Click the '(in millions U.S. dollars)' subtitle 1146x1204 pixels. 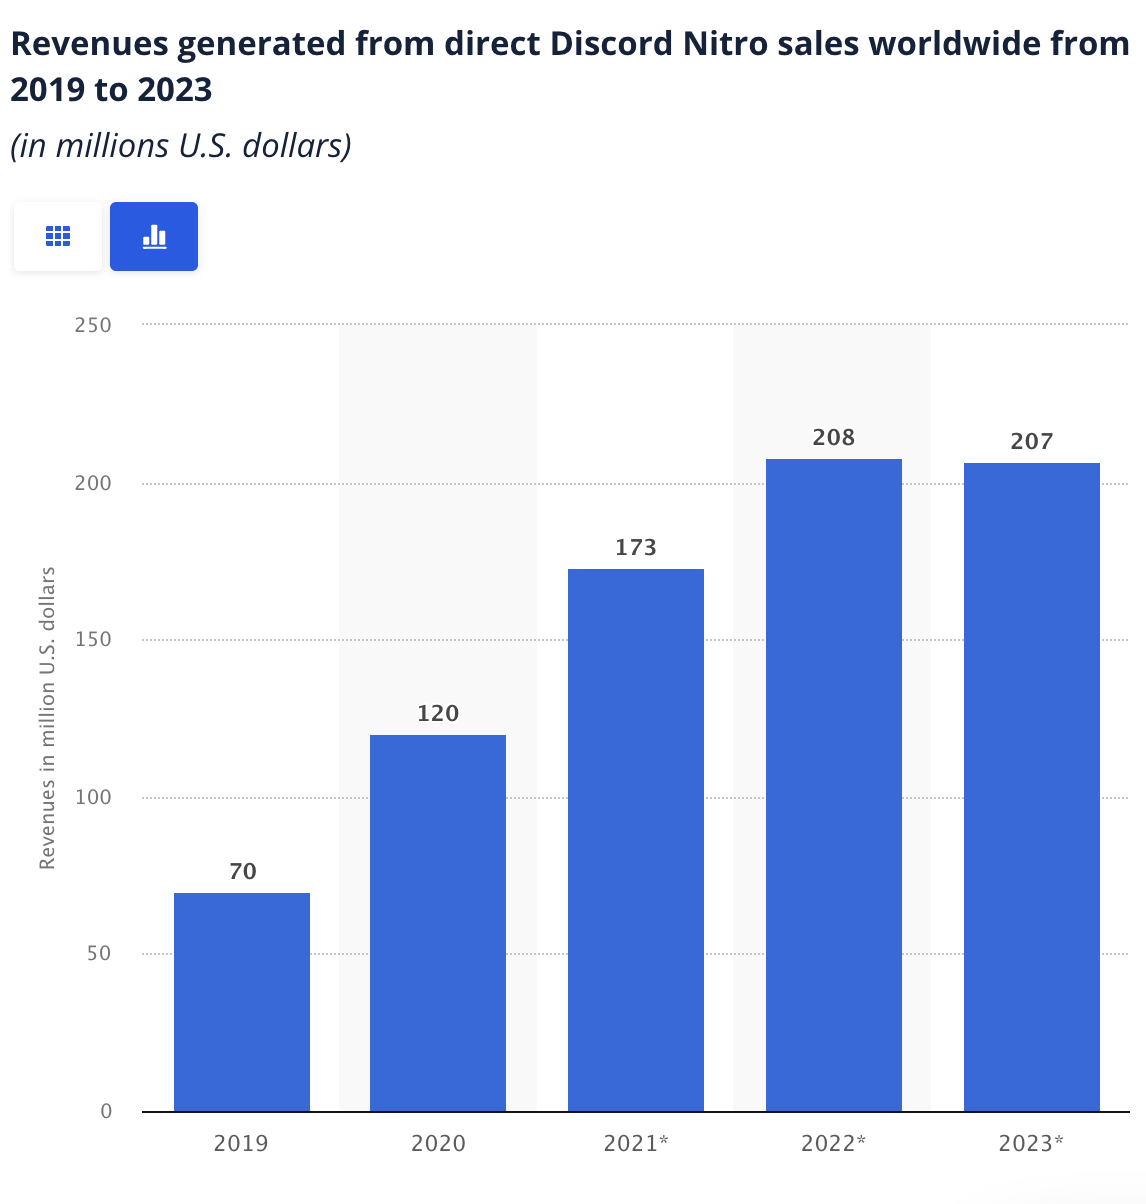coord(181,146)
